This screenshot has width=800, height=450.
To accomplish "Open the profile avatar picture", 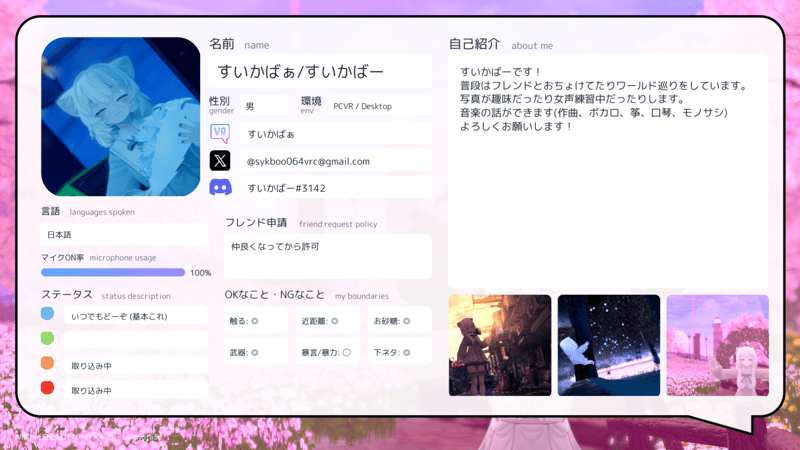I will (120, 116).
